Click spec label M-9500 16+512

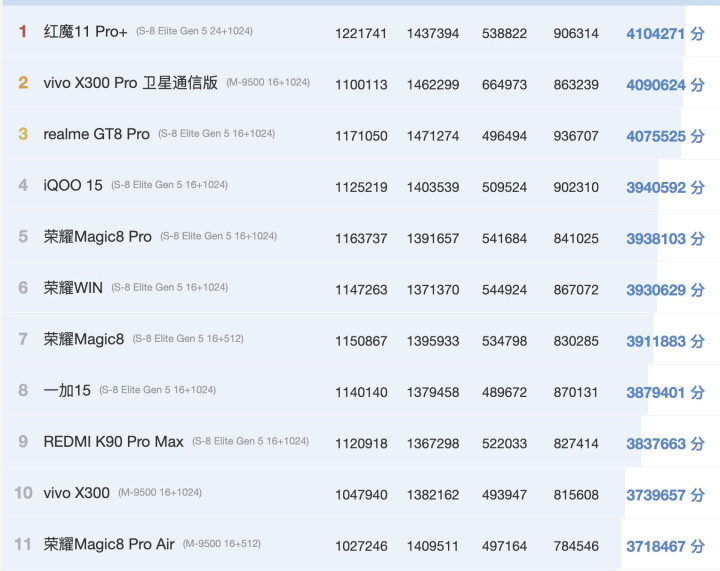(222, 544)
